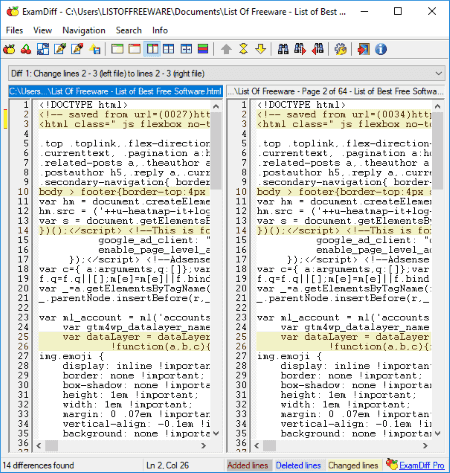Click the Compare files apple icon
Image resolution: width=450 pixels, height=473 pixels.
pos(9,49)
